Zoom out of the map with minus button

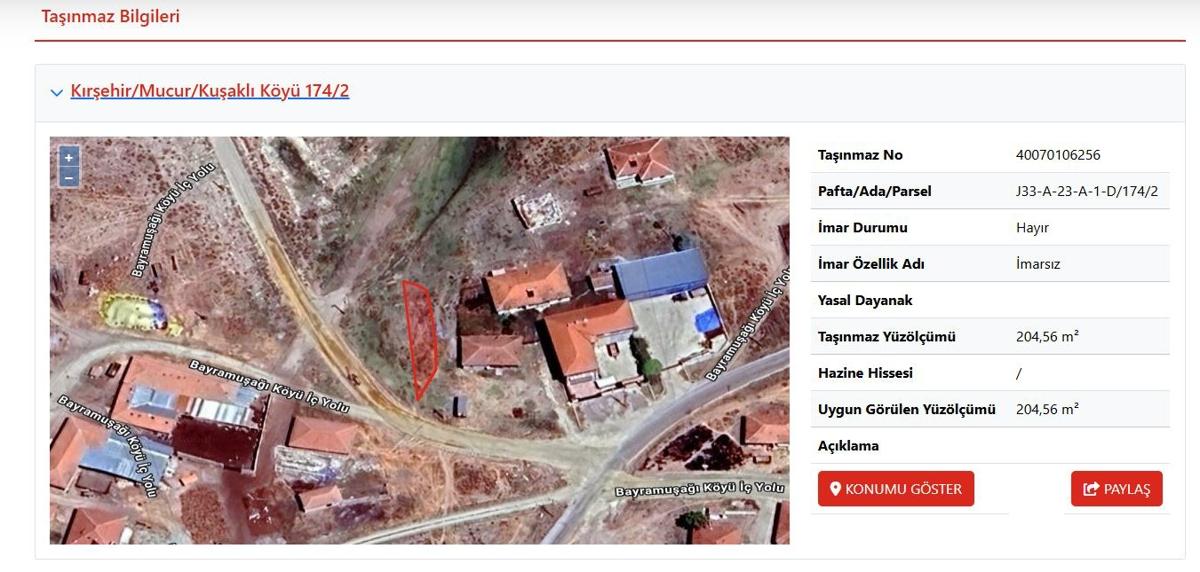[68, 178]
